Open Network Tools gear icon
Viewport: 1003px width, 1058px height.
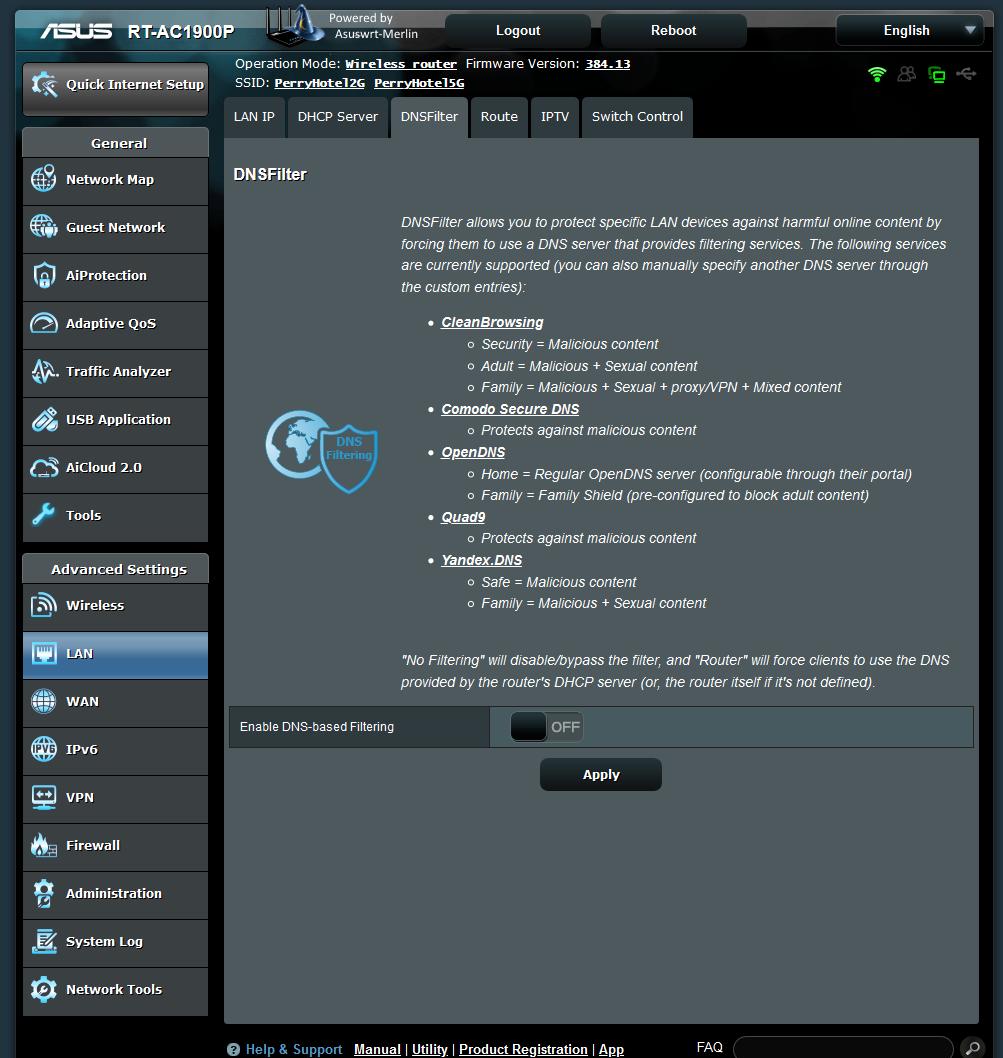[x=44, y=989]
